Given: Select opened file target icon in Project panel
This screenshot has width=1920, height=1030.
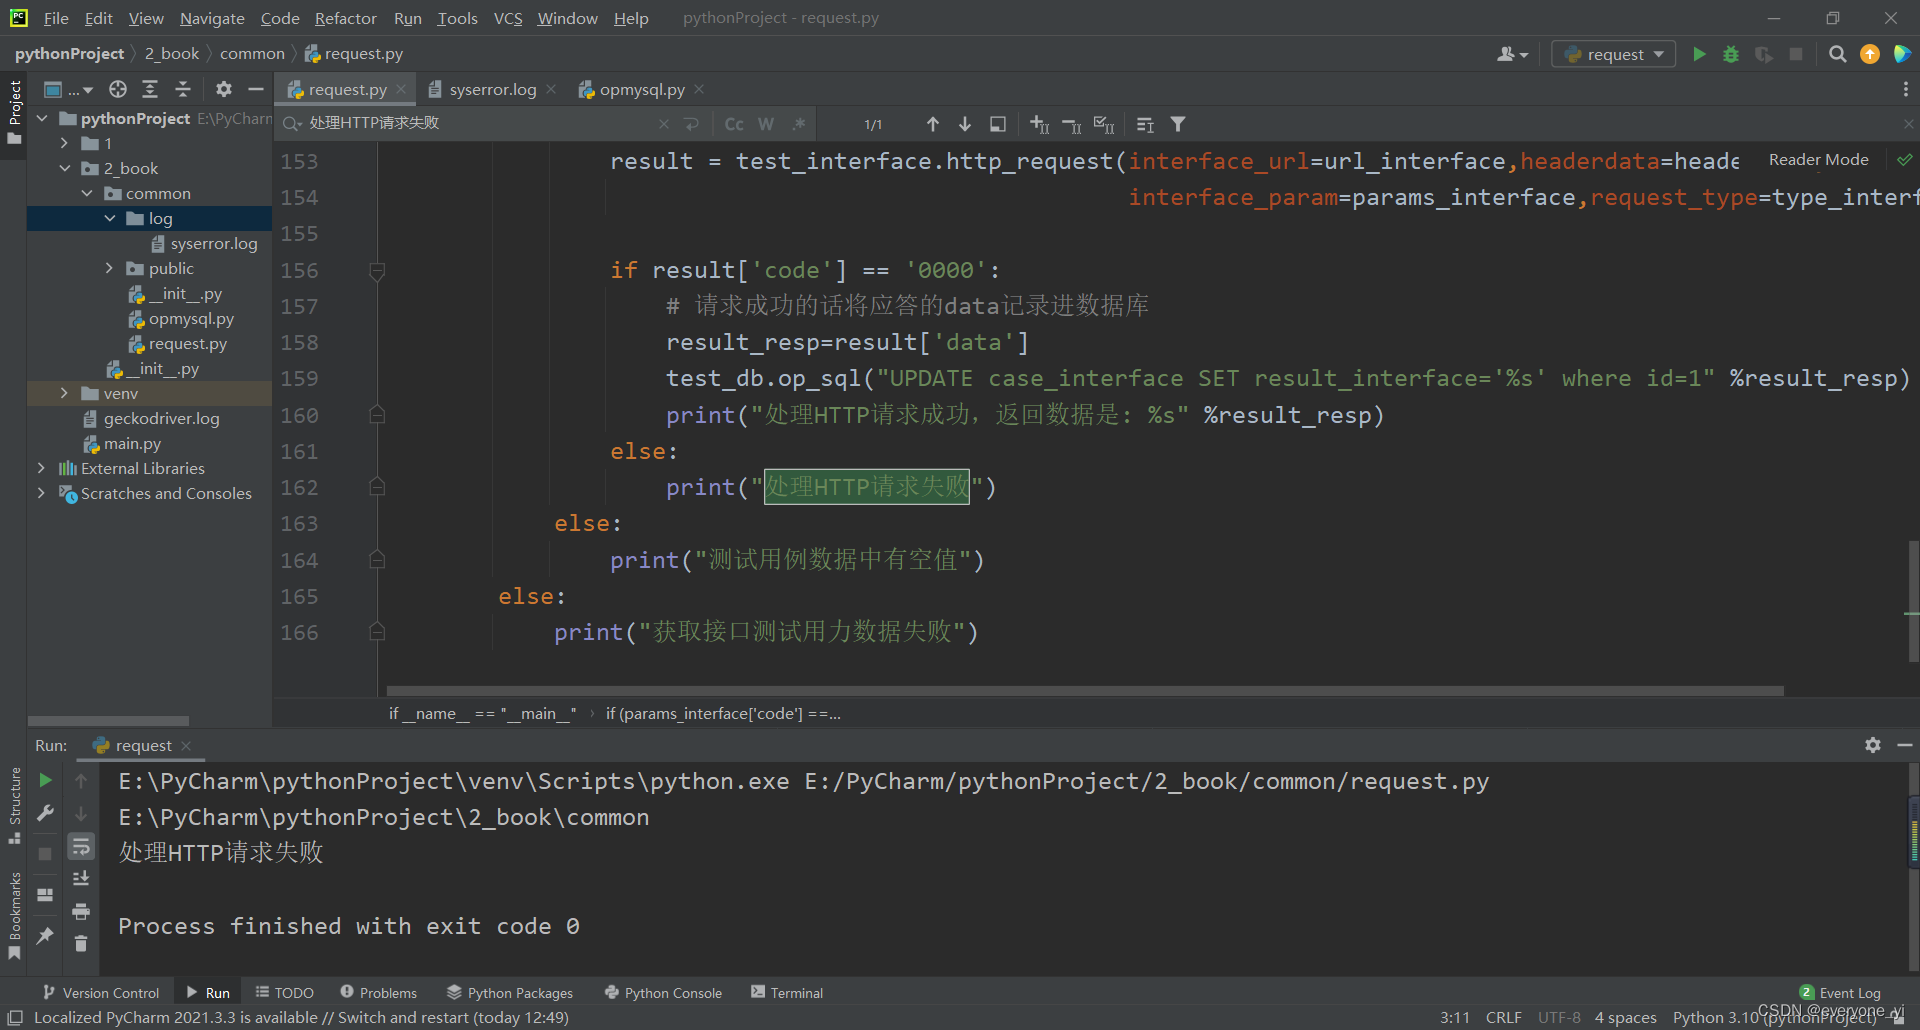Looking at the screenshot, I should click(118, 89).
